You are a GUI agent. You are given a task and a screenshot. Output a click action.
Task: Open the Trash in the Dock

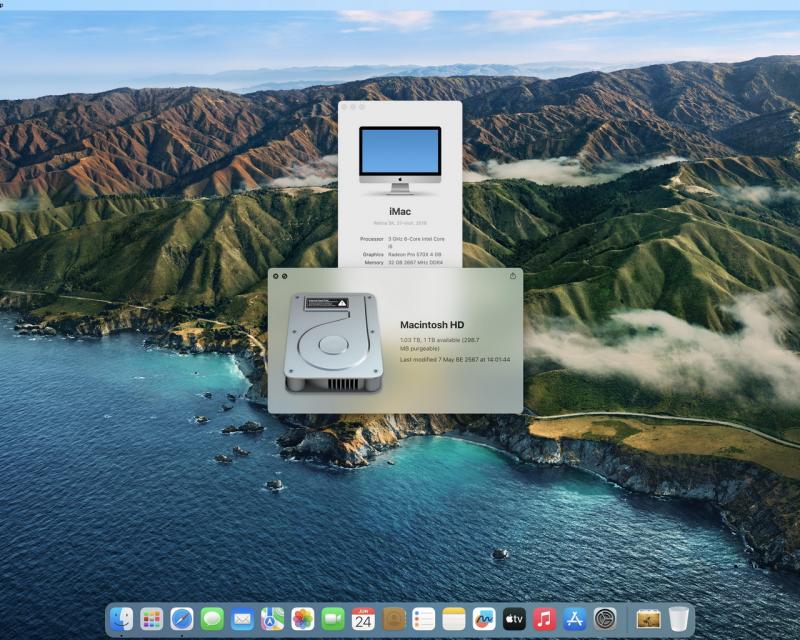click(x=679, y=619)
